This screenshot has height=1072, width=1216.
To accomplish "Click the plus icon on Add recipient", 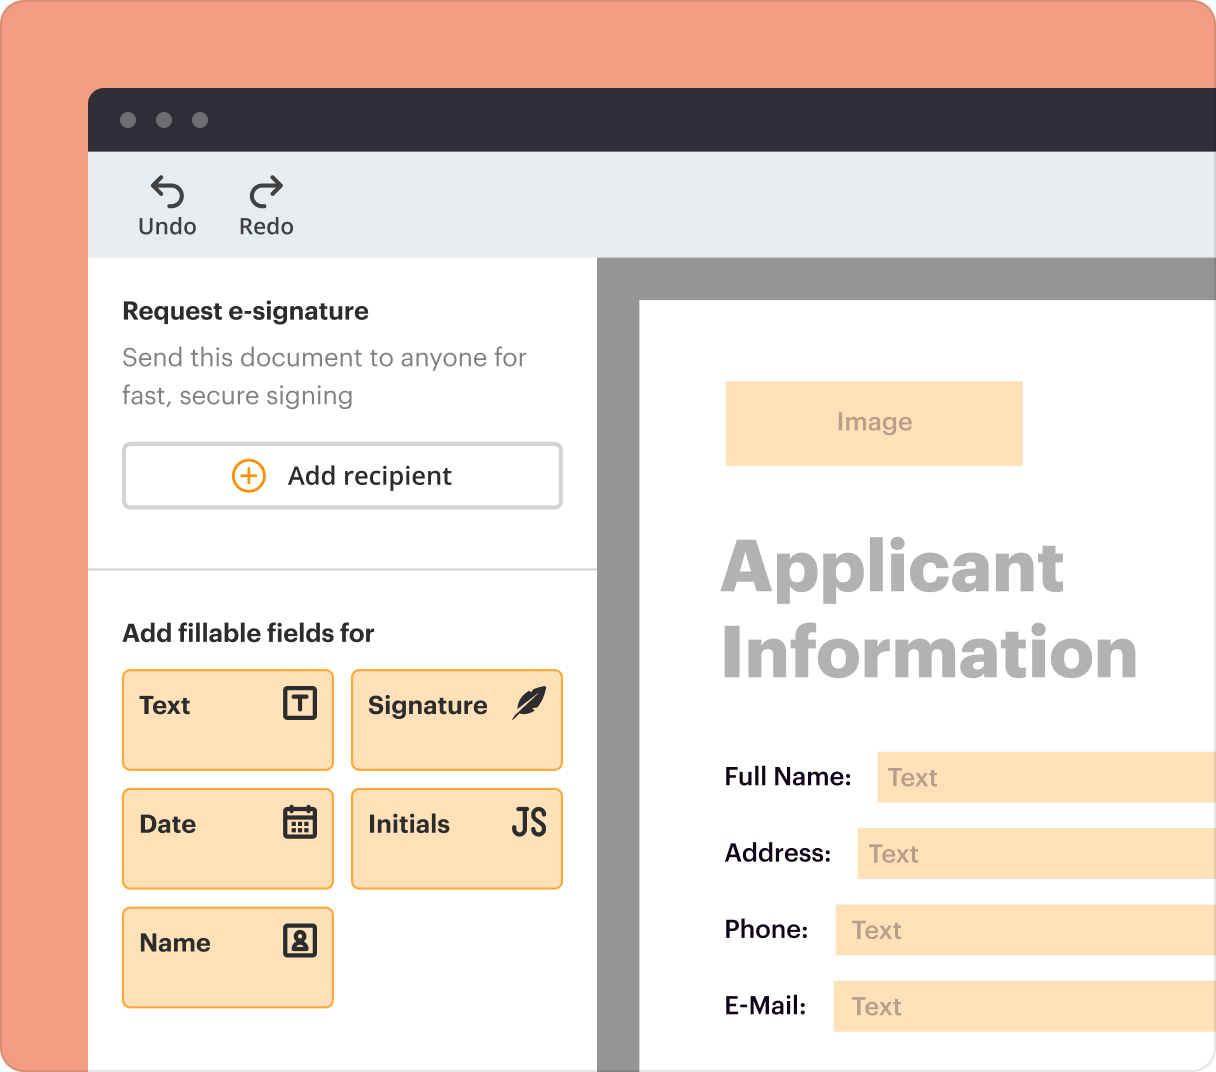I will [x=248, y=476].
